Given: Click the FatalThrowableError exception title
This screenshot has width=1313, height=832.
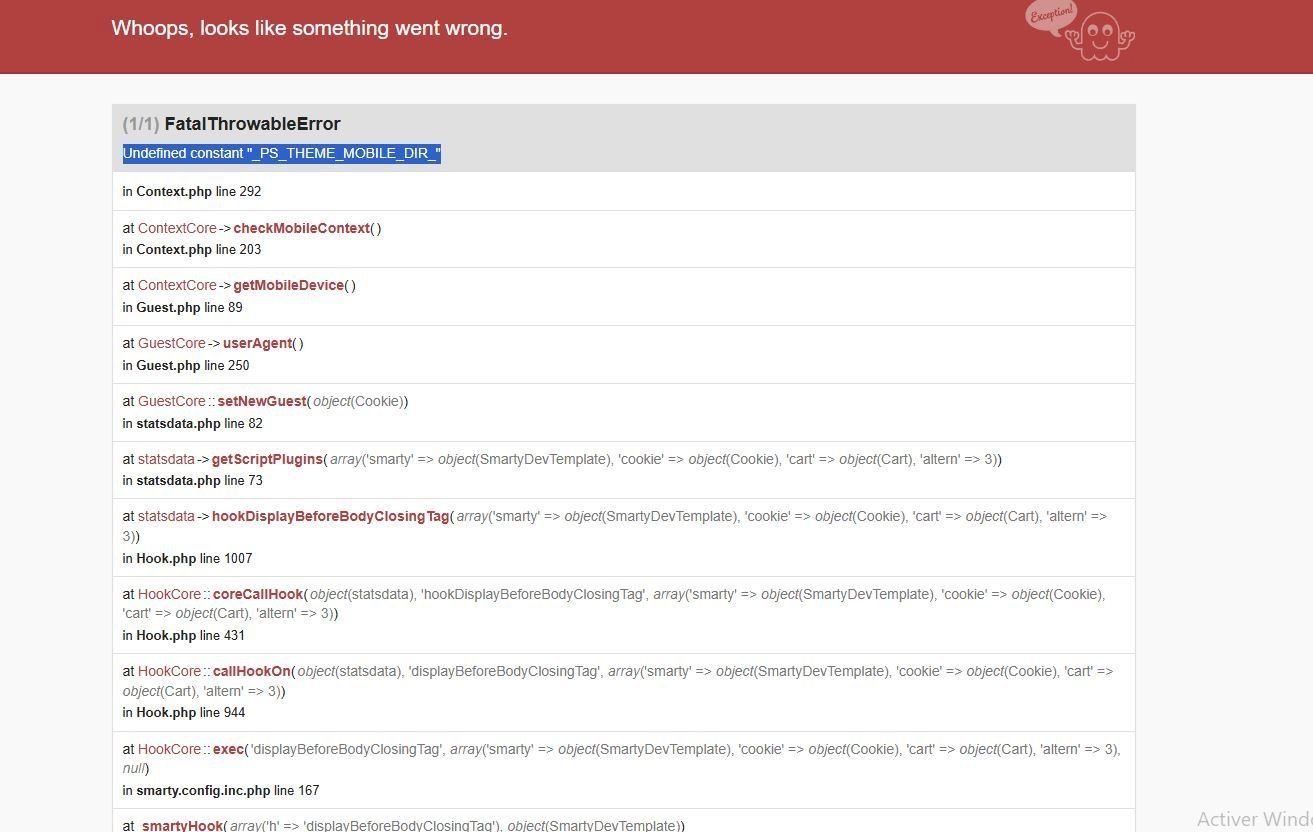Looking at the screenshot, I should (x=252, y=124).
